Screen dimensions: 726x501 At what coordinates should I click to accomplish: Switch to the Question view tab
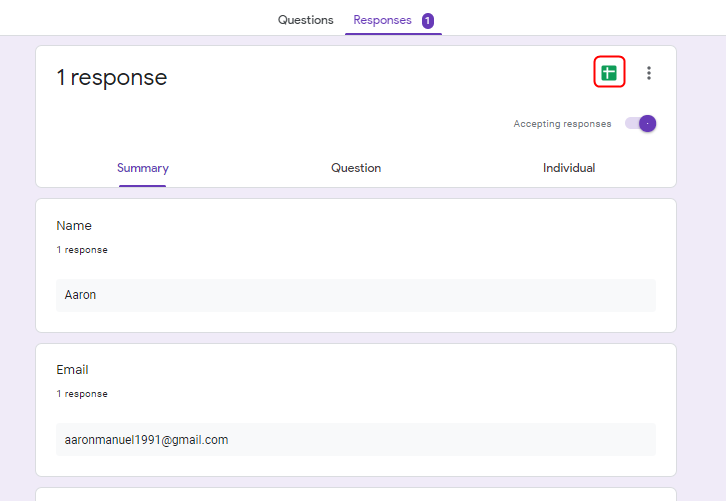click(356, 168)
